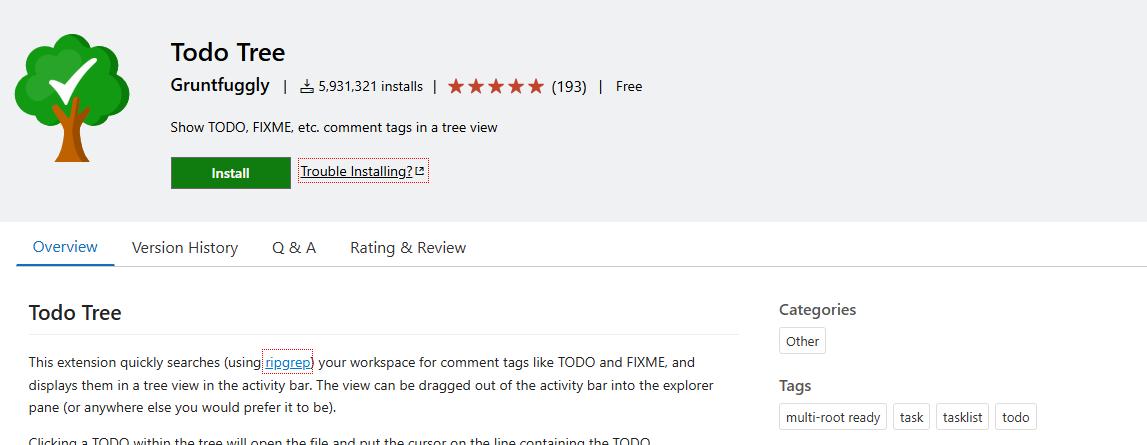Click the download installs icon
Screen dimensions: 1147x445
pyautogui.click(x=307, y=86)
